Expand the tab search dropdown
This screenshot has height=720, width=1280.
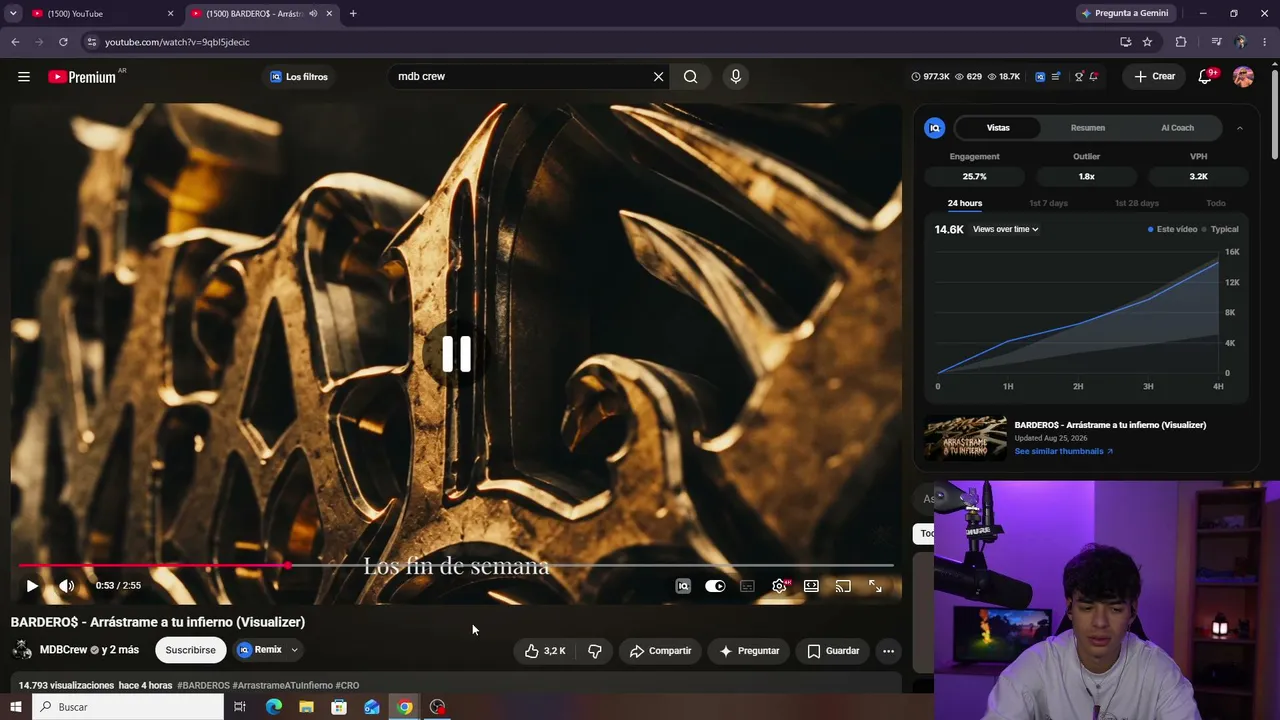pos(13,14)
